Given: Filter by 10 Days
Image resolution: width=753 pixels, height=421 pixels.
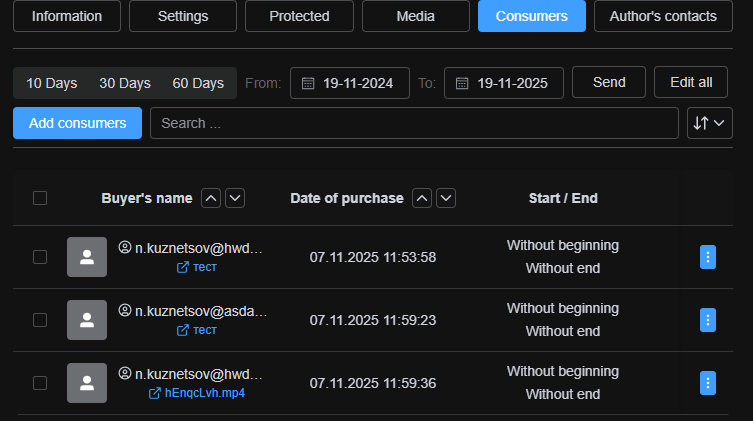Looking at the screenshot, I should (x=51, y=83).
